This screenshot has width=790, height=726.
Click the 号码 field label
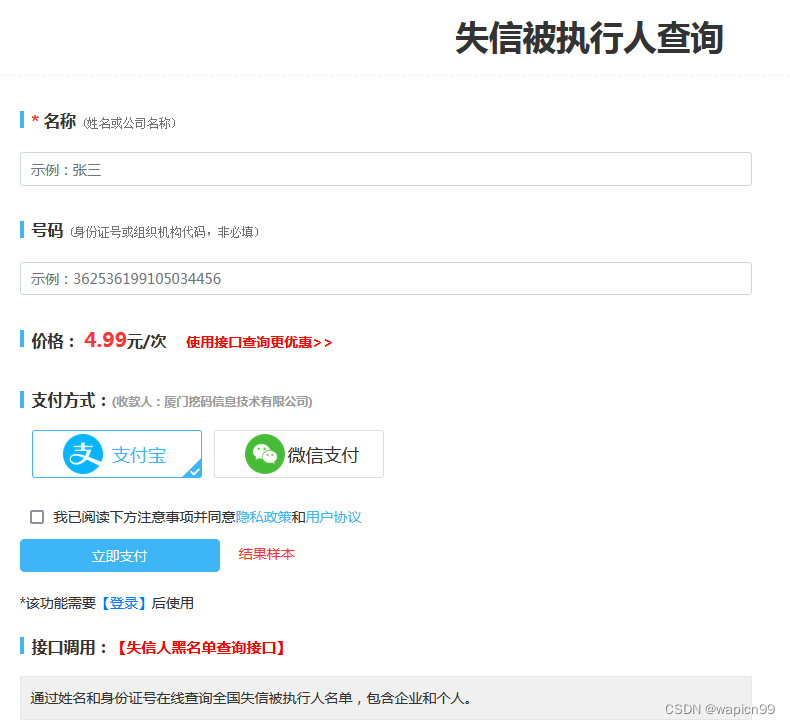(x=47, y=231)
